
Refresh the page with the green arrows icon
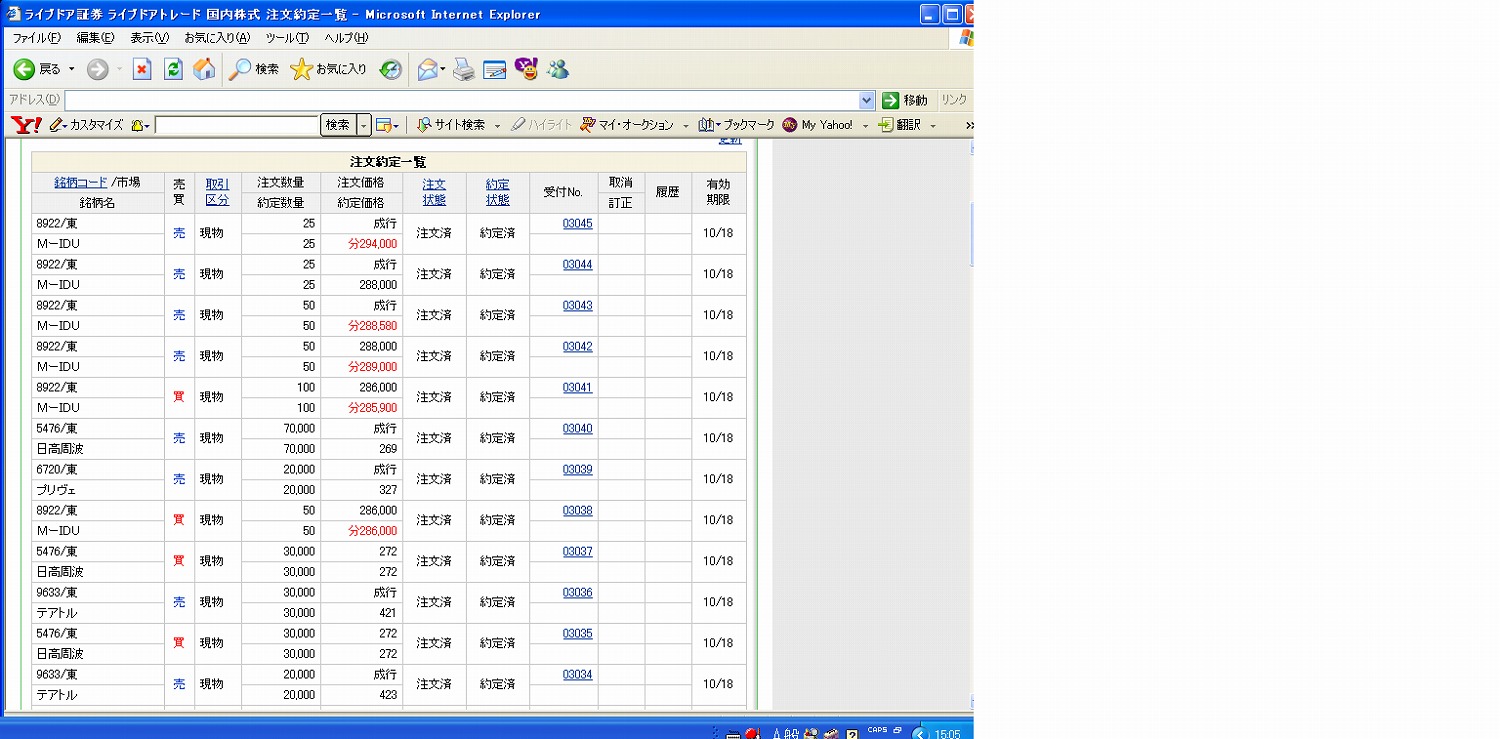pyautogui.click(x=173, y=69)
